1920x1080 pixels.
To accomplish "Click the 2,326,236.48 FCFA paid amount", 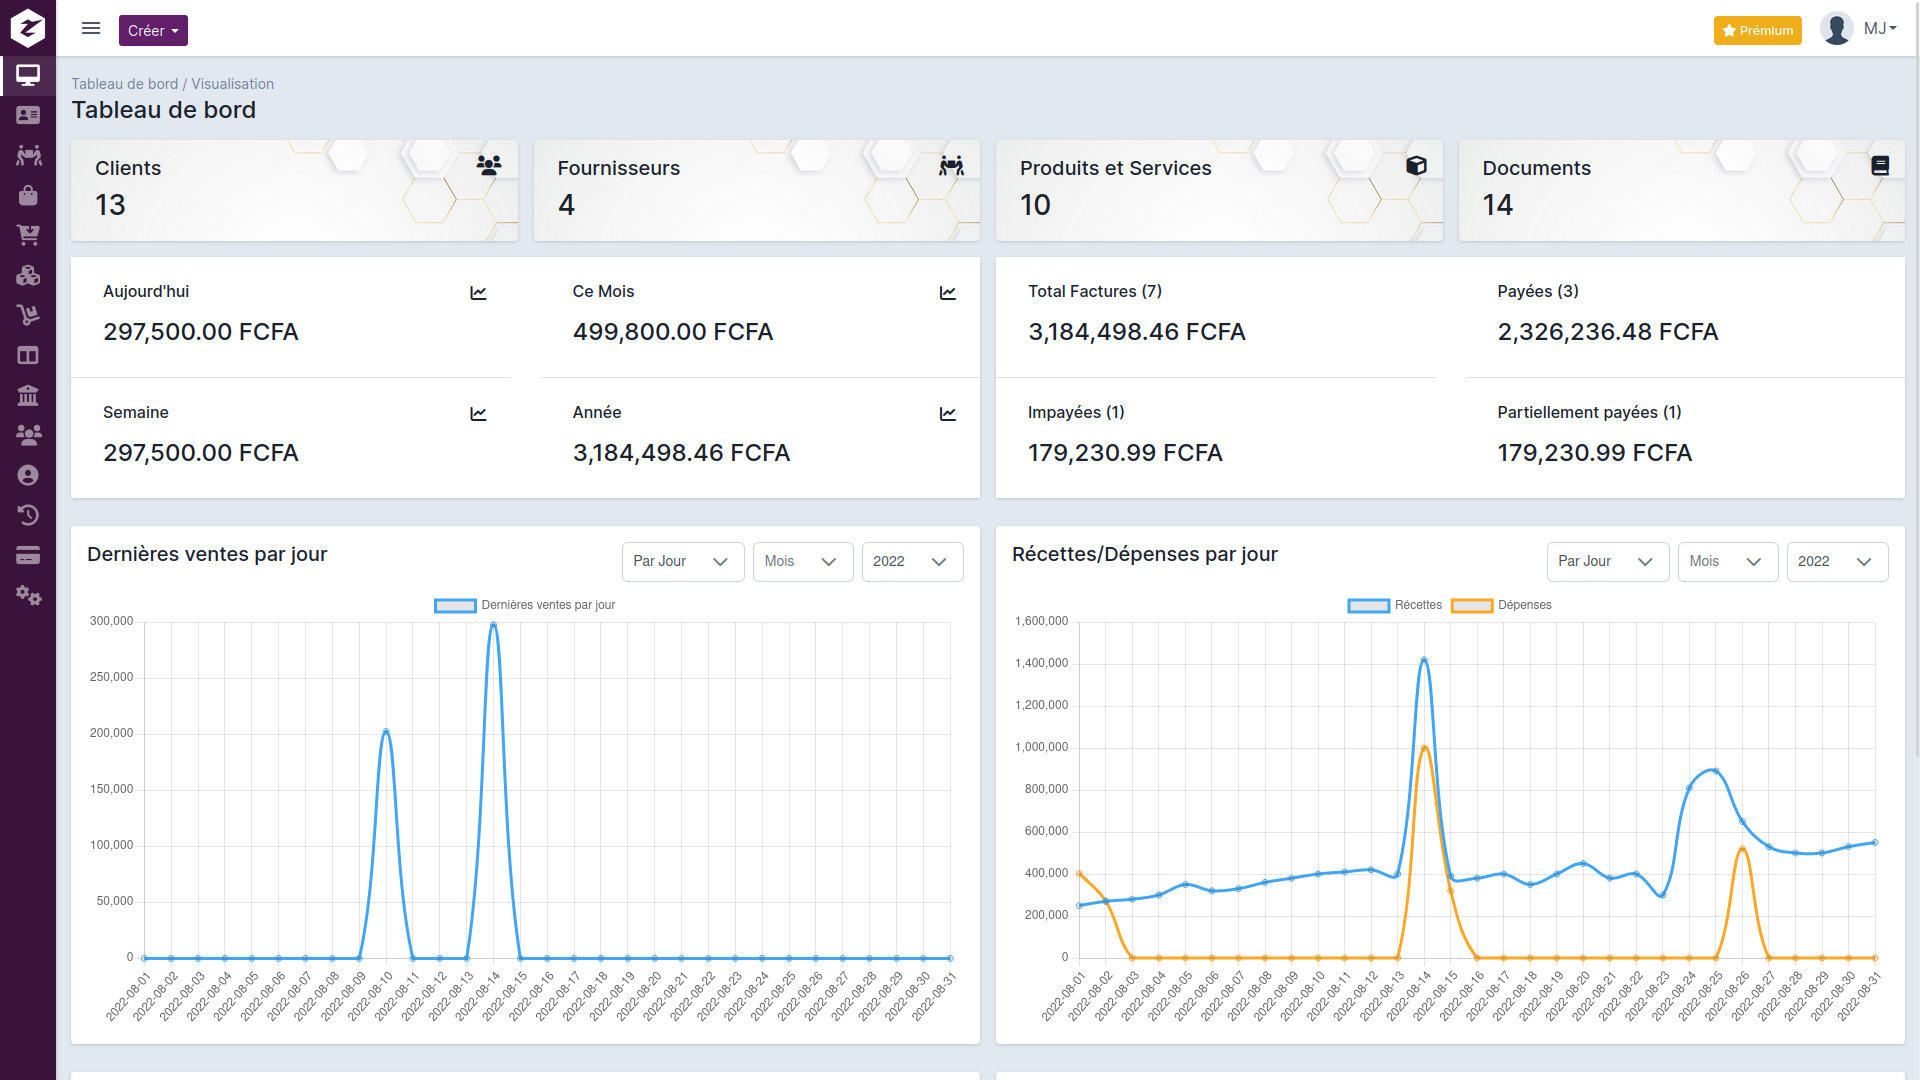I will pyautogui.click(x=1607, y=332).
